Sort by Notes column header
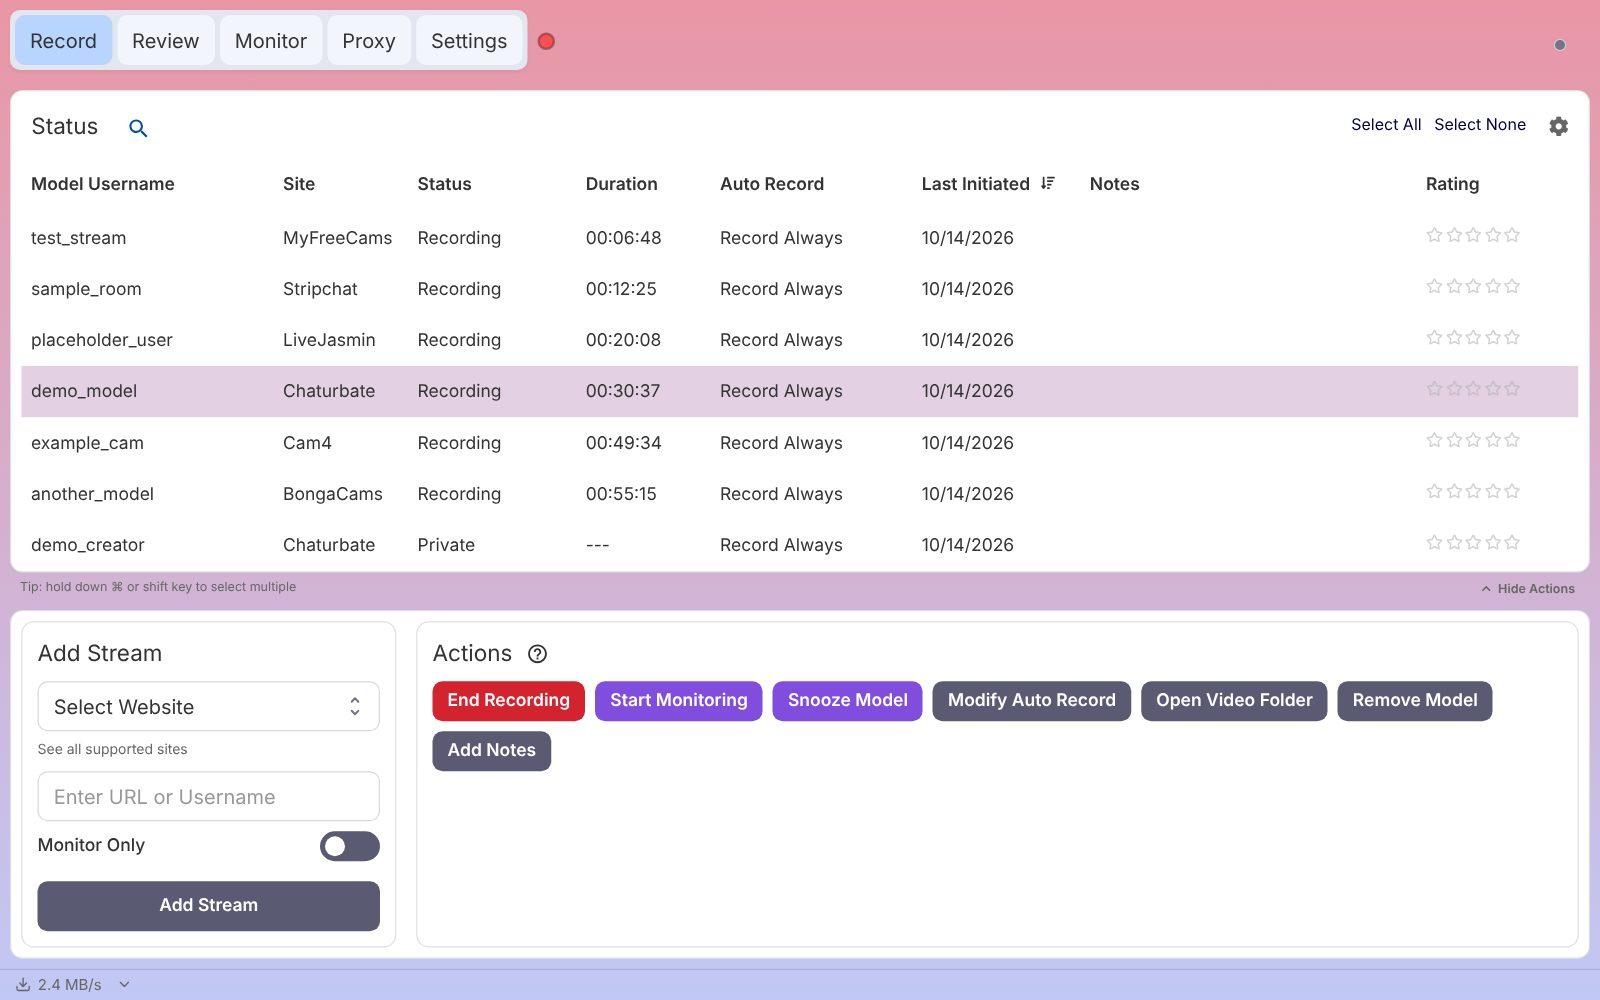Image resolution: width=1600 pixels, height=1000 pixels. pos(1114,184)
